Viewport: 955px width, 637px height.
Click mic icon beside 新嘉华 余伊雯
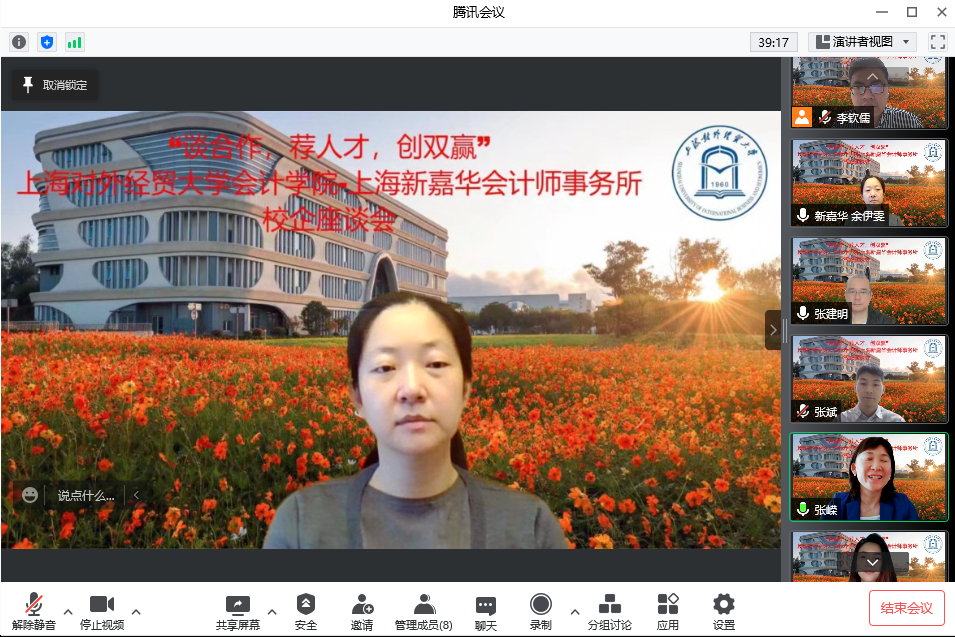pos(803,215)
